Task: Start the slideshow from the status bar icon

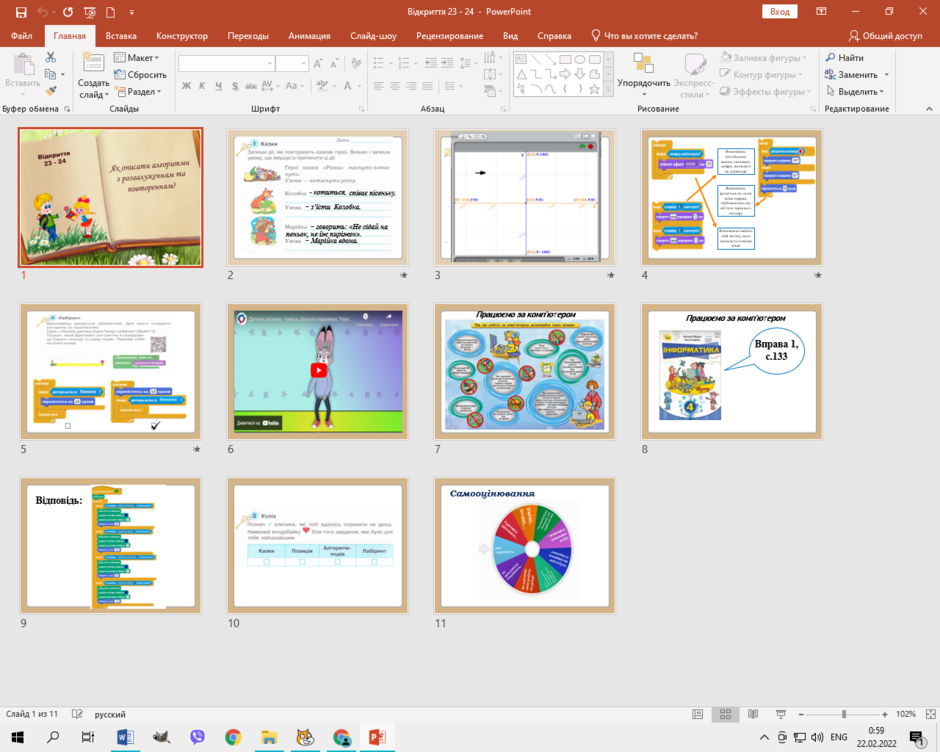Action: click(781, 714)
